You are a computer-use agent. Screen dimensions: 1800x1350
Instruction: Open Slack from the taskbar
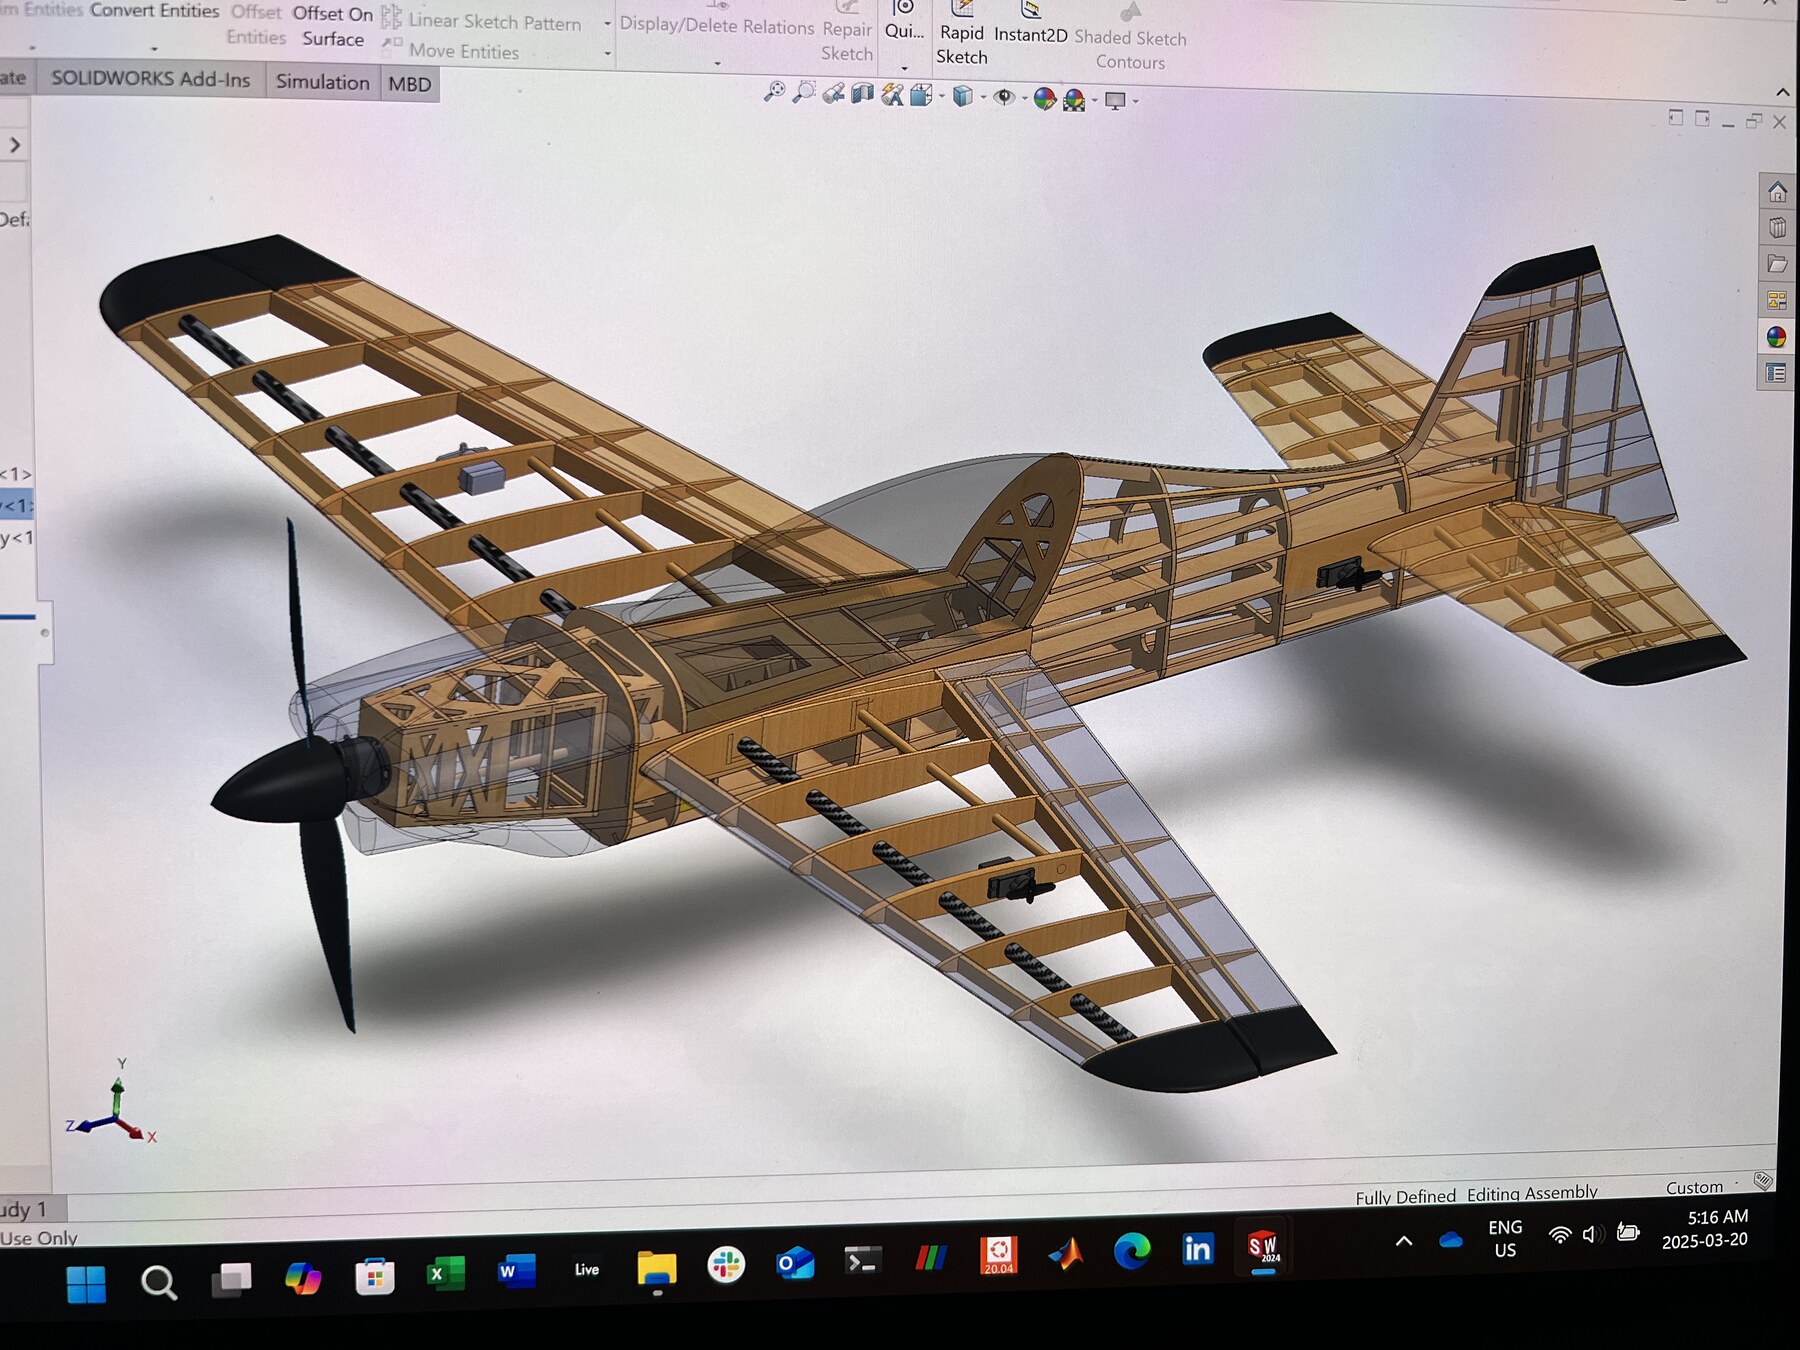coord(726,1265)
